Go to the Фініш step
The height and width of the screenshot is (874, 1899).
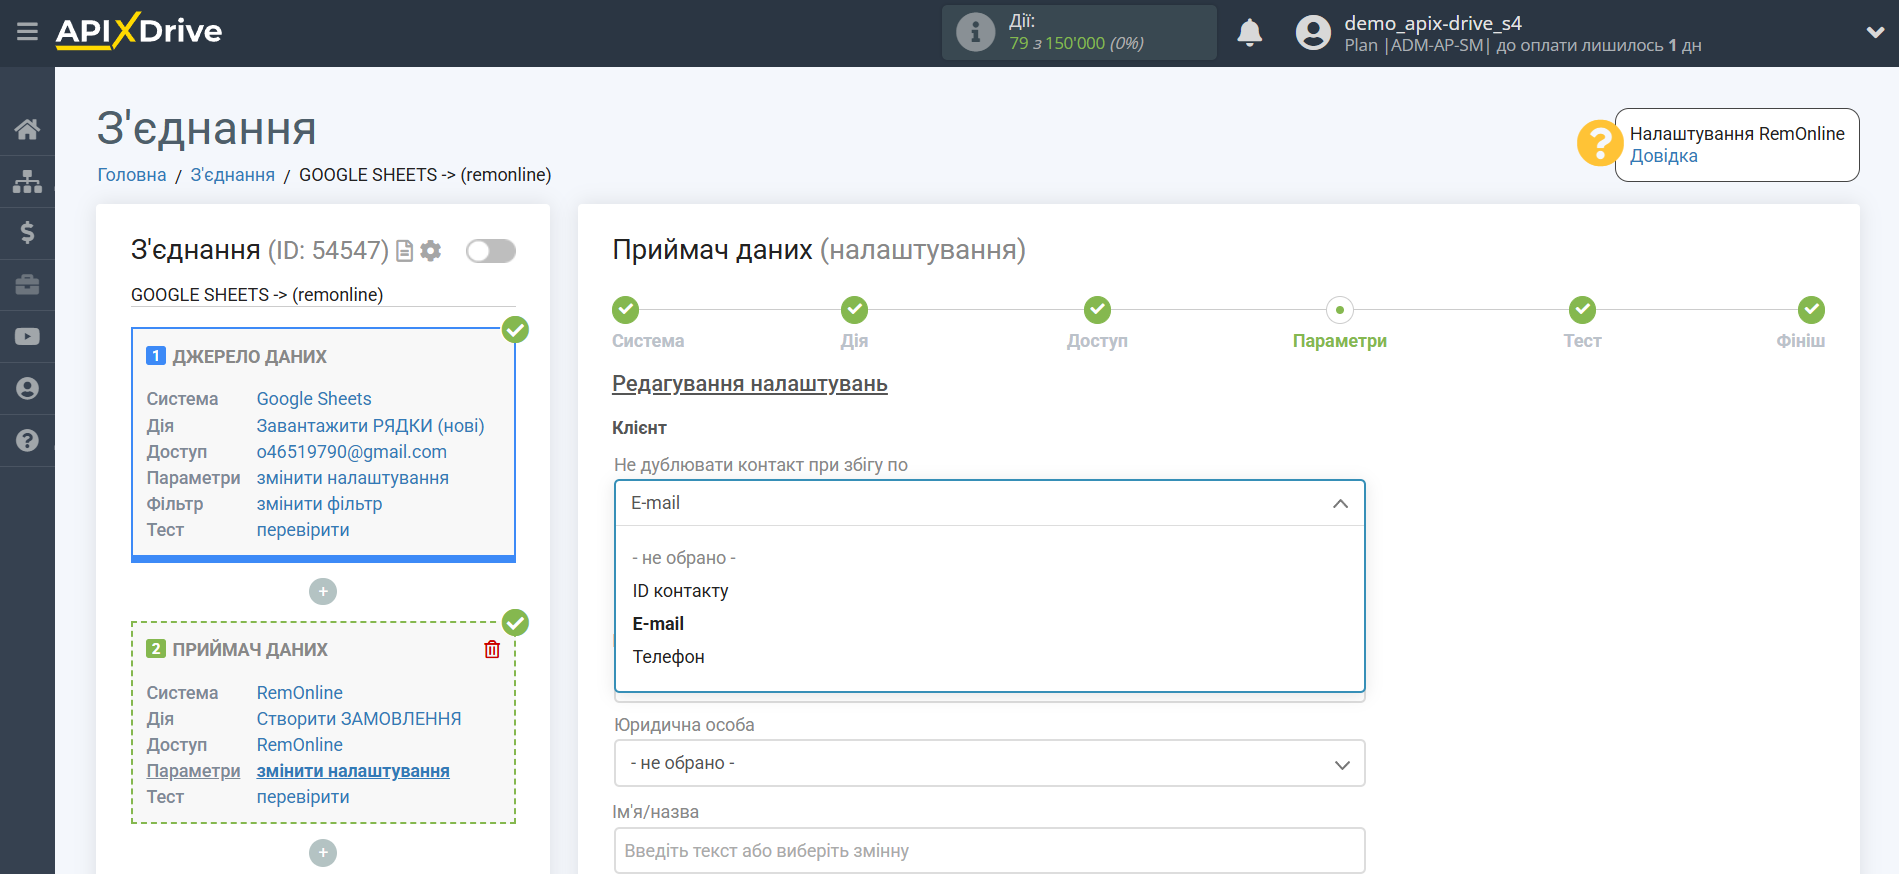pyautogui.click(x=1811, y=310)
